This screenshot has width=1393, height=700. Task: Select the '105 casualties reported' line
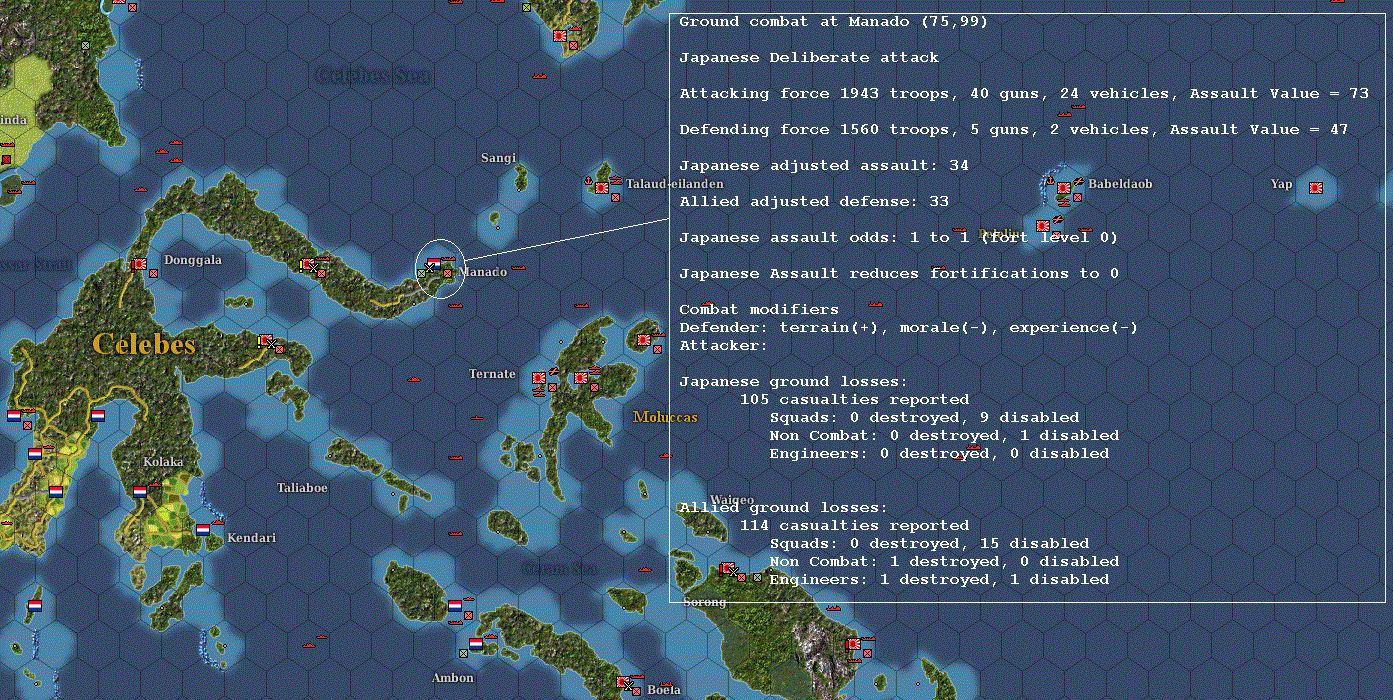click(x=854, y=400)
